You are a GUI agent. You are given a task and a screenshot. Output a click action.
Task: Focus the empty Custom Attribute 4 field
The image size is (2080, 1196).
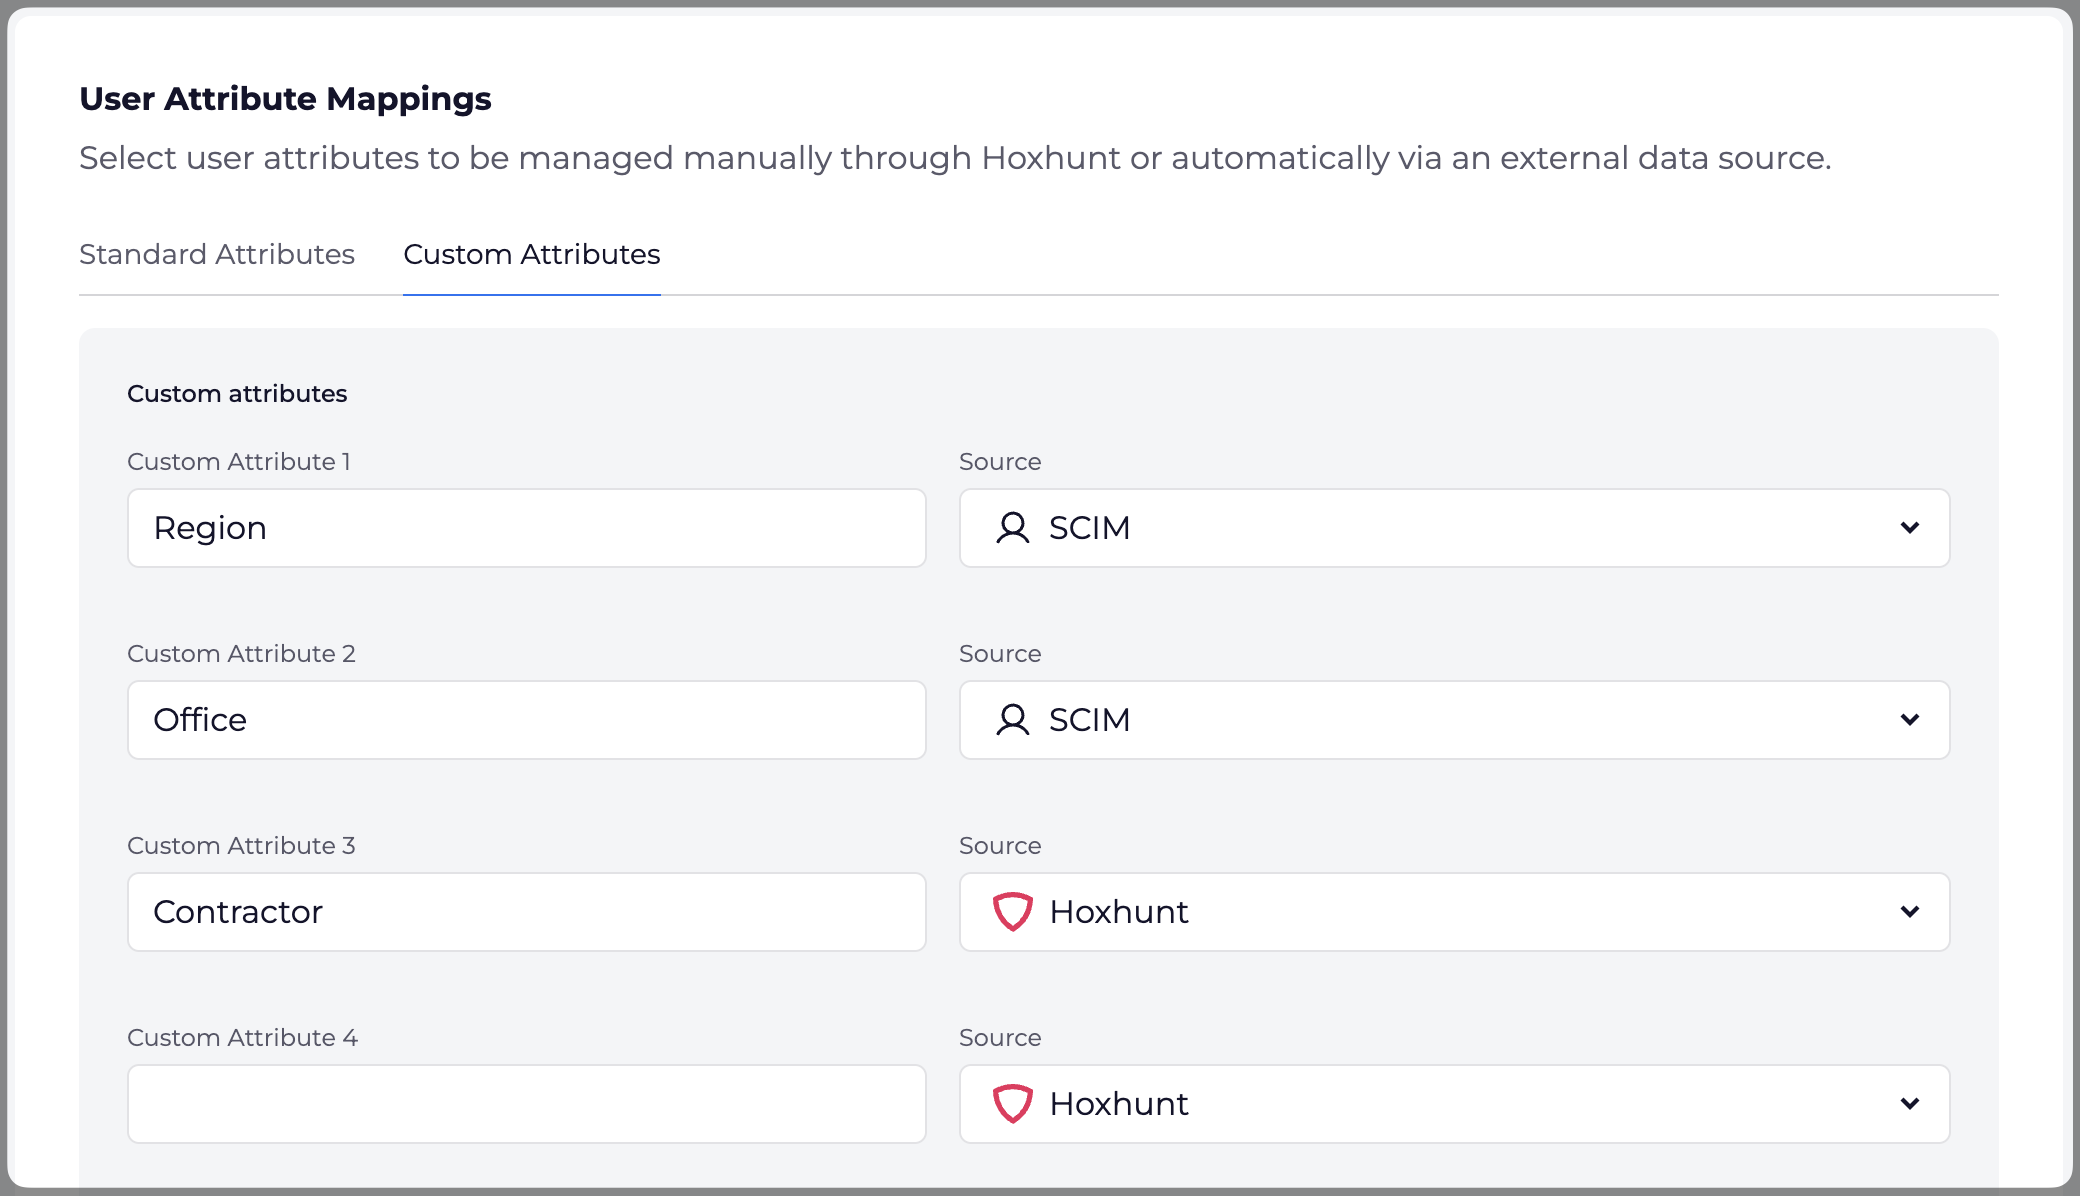(x=527, y=1104)
